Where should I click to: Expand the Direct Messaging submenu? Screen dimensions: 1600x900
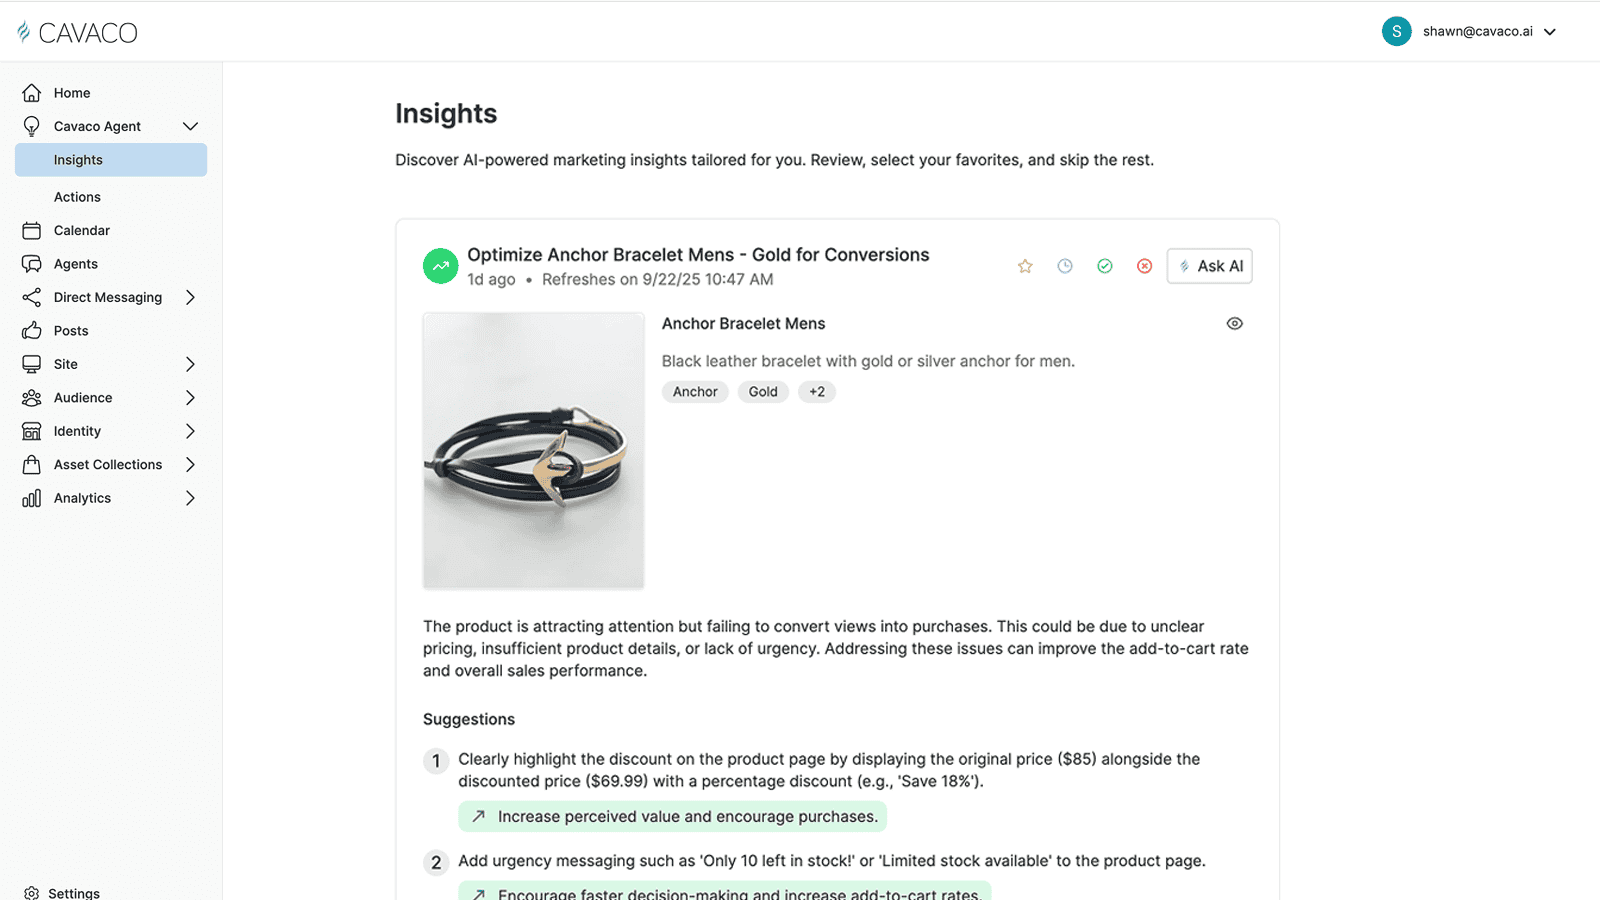pos(190,297)
